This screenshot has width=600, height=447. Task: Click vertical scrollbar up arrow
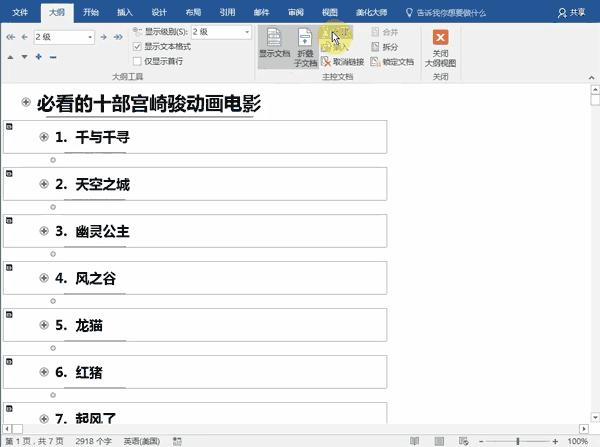tap(595, 90)
